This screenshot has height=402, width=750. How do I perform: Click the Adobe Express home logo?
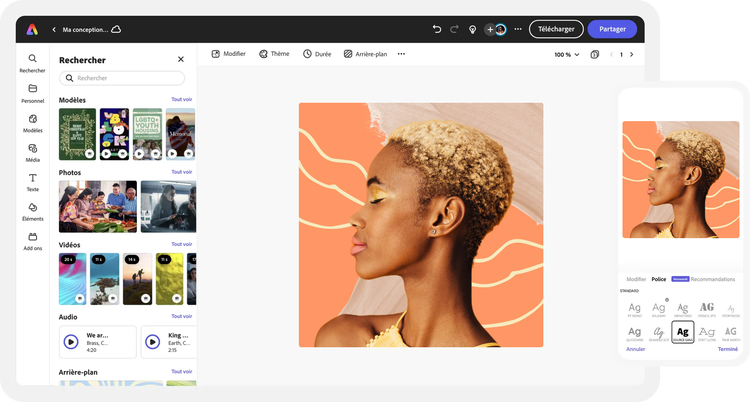tap(32, 30)
